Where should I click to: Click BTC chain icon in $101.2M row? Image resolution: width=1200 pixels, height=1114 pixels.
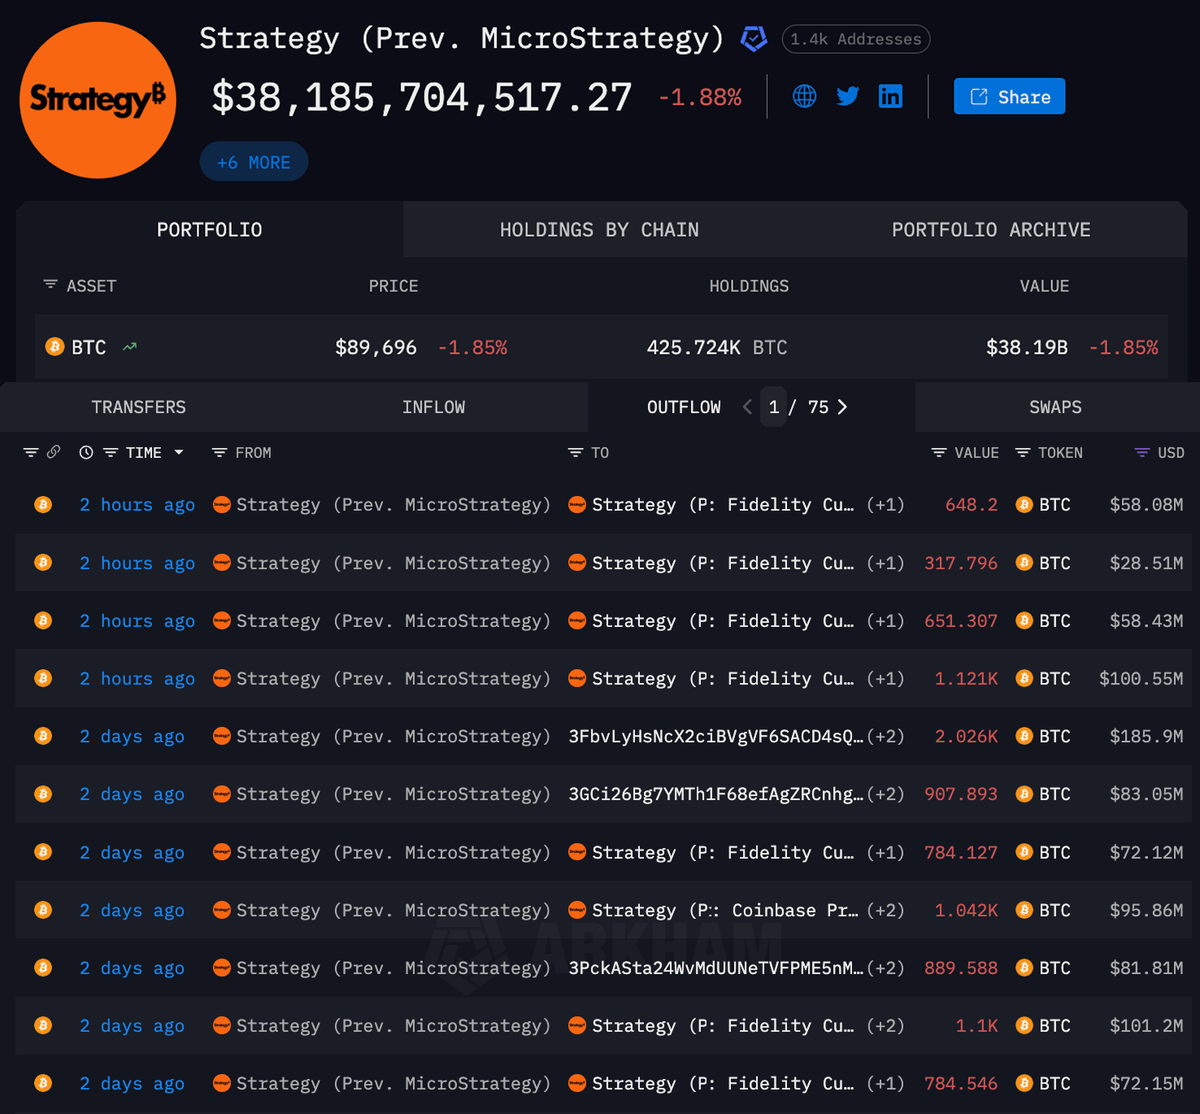(x=43, y=1026)
